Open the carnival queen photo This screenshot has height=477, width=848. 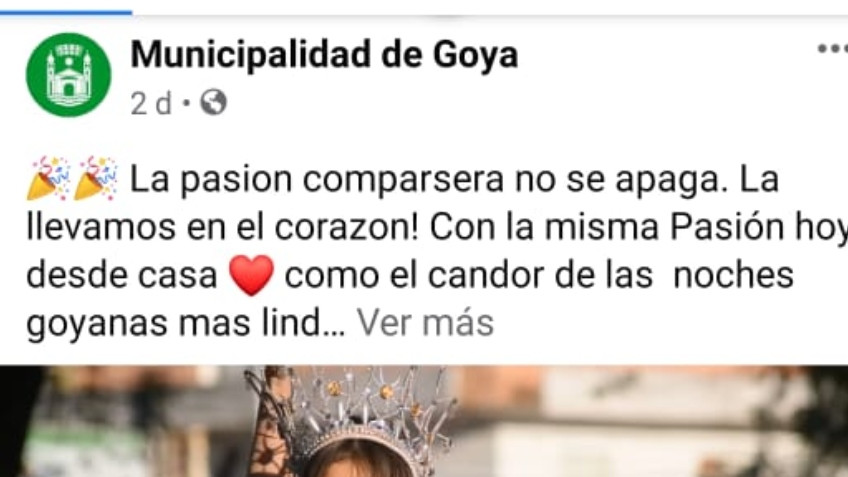[x=424, y=421]
